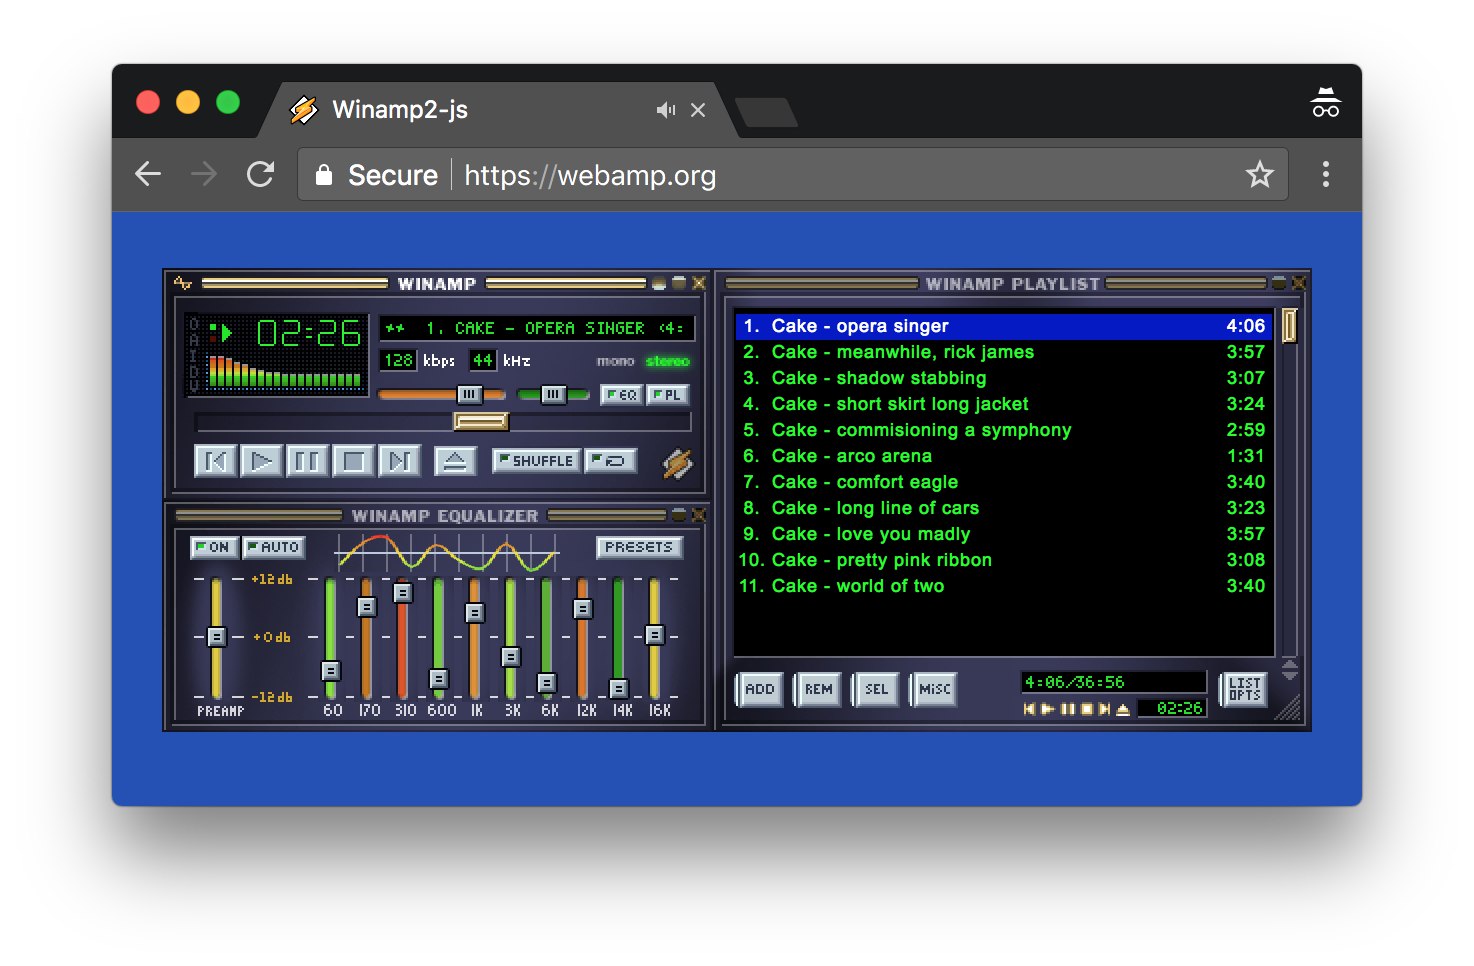Open the playlist MISC menu
Screen dimensions: 1474x966
tap(934, 689)
